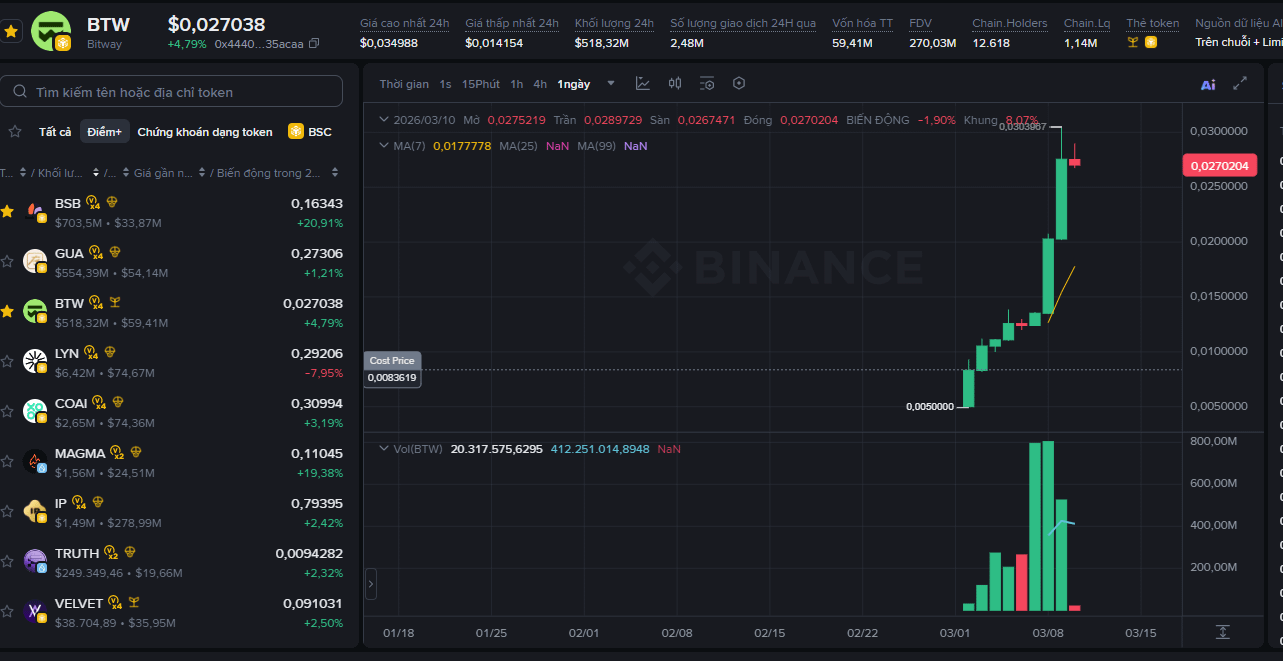Click the FDV label

pos(920,23)
